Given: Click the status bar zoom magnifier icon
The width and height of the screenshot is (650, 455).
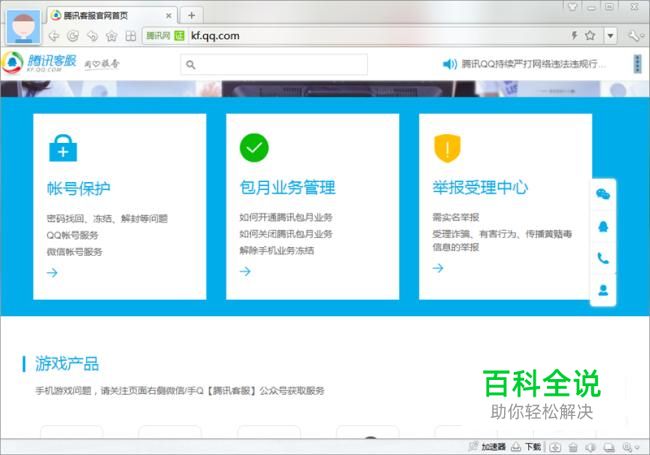Looking at the screenshot, I should point(628,447).
